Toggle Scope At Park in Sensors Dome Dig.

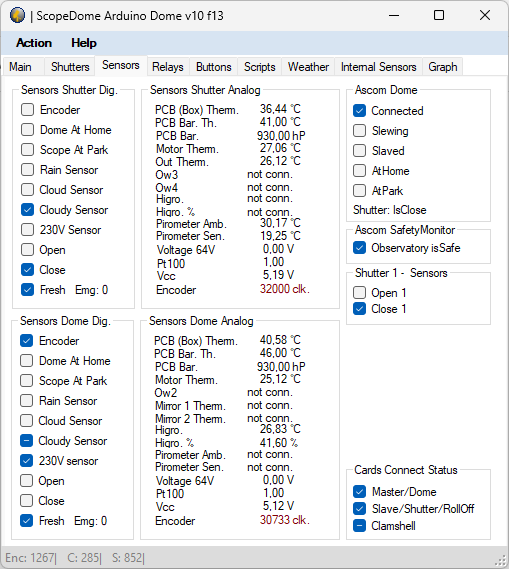coord(26,381)
